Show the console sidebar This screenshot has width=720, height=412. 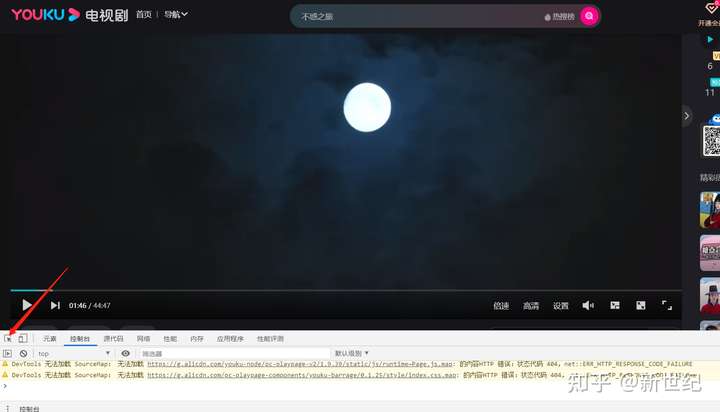pos(7,353)
